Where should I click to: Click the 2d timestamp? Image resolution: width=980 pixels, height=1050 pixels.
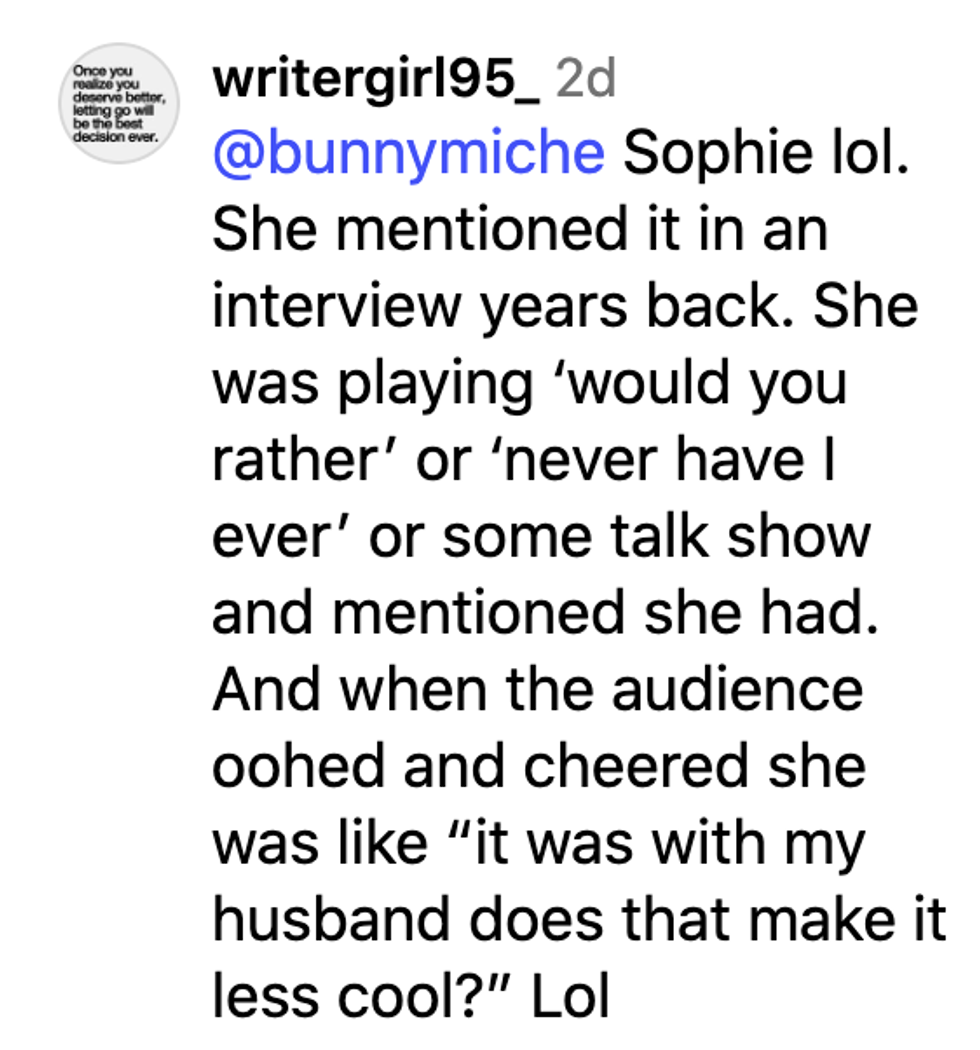(x=585, y=79)
